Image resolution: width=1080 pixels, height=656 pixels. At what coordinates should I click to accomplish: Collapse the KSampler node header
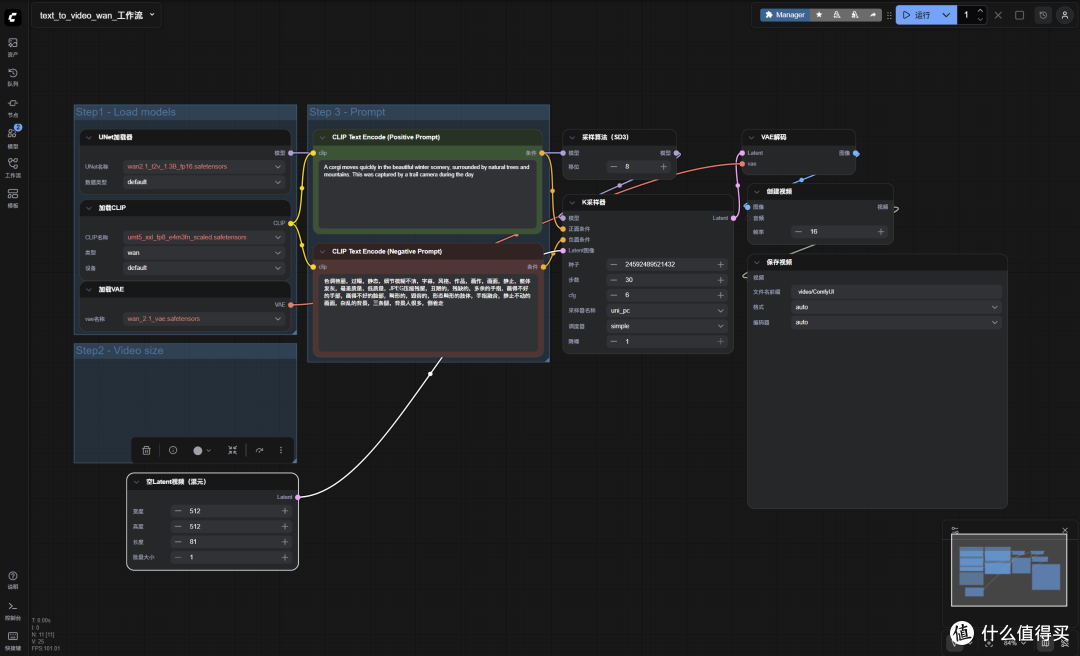click(x=572, y=203)
